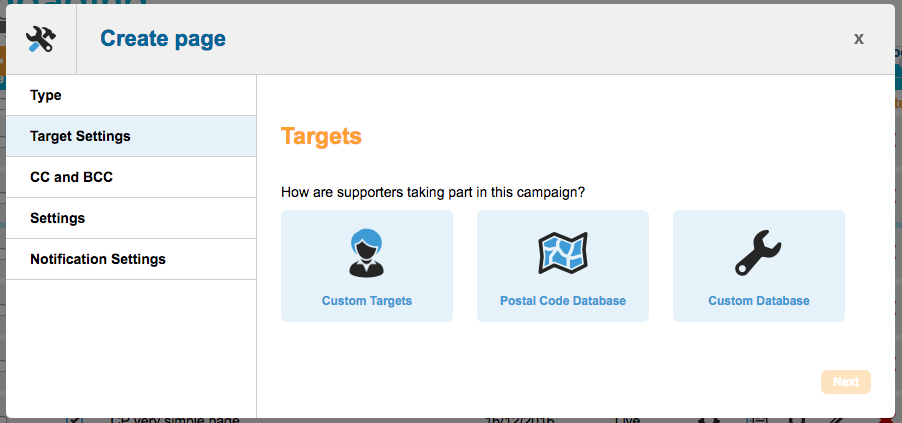Click the Custom Targets label
The width and height of the screenshot is (902, 423).
coord(366,301)
